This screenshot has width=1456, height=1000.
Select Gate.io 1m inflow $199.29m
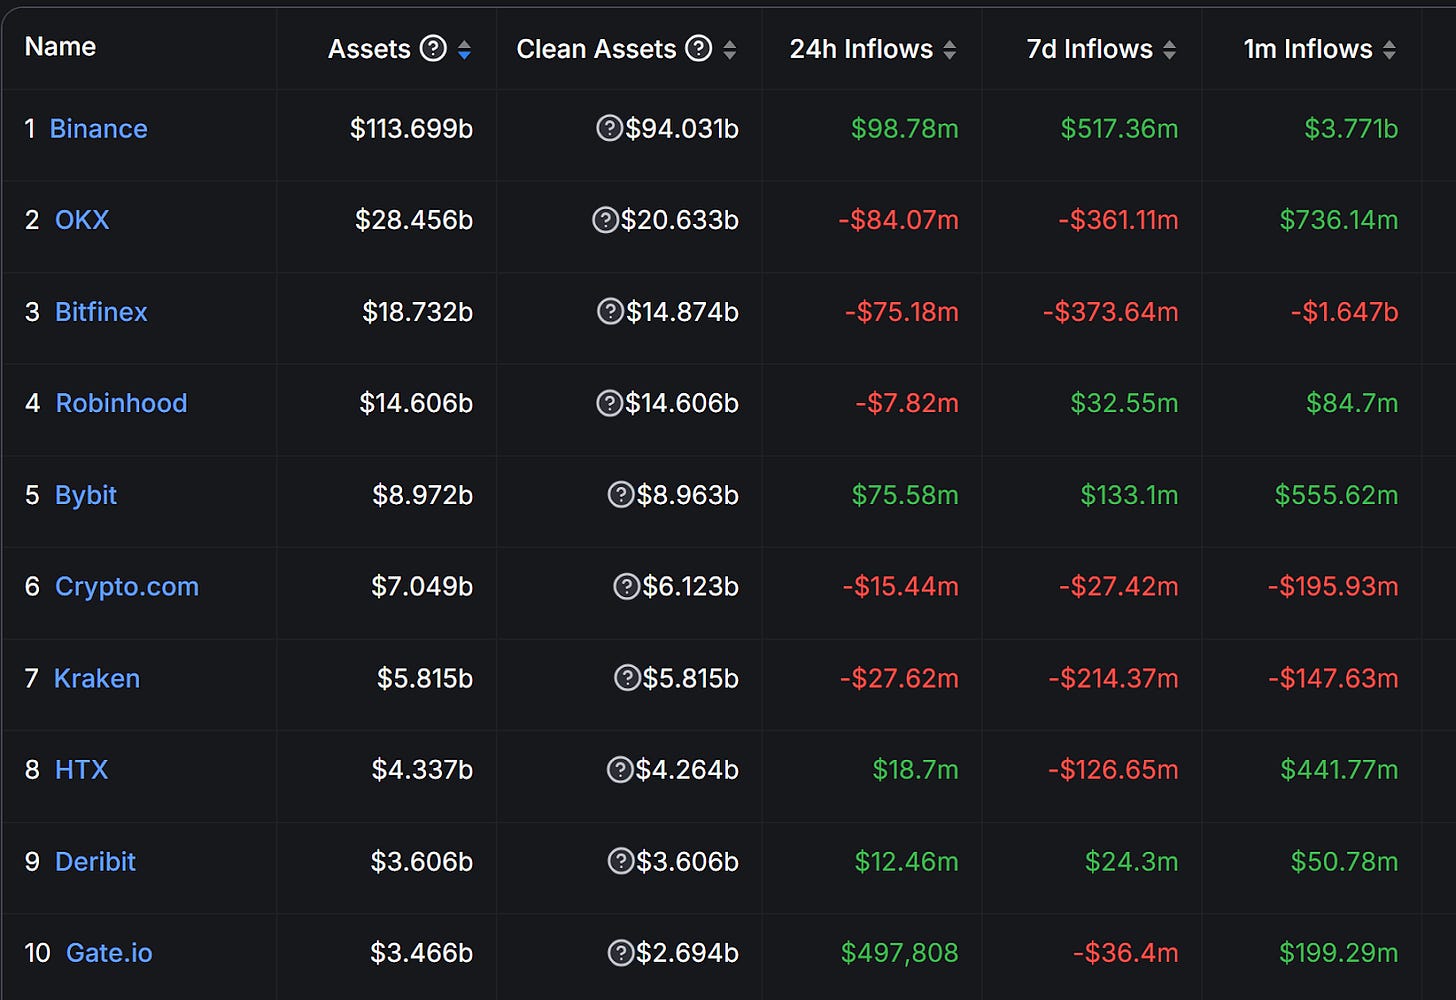click(1339, 953)
